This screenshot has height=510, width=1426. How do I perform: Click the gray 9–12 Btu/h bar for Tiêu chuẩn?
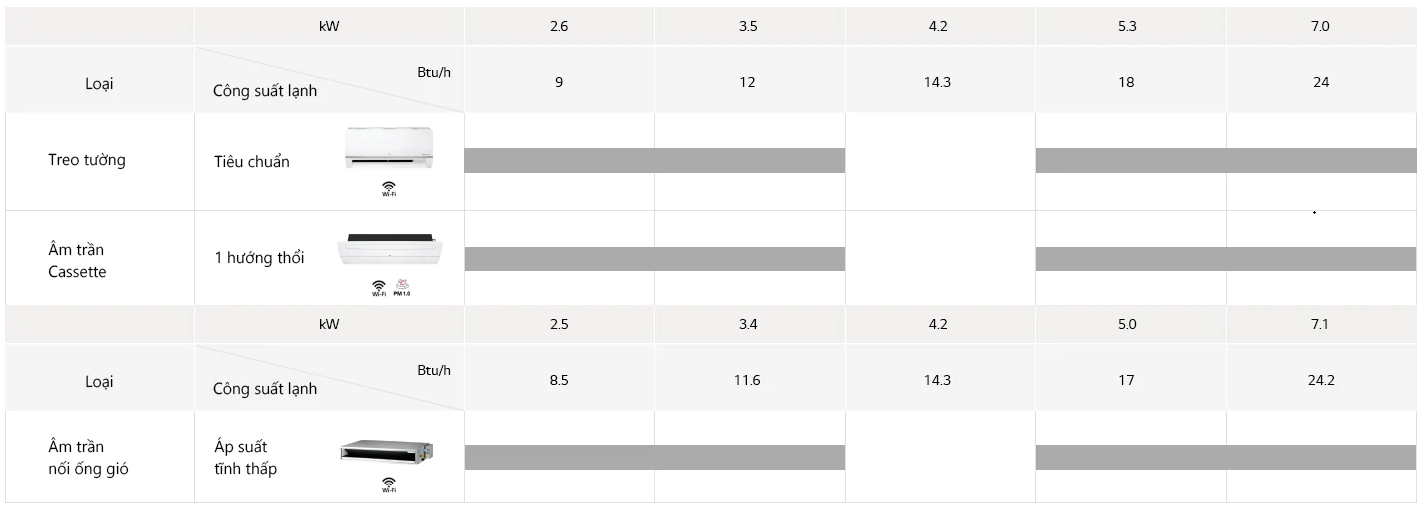(x=654, y=160)
